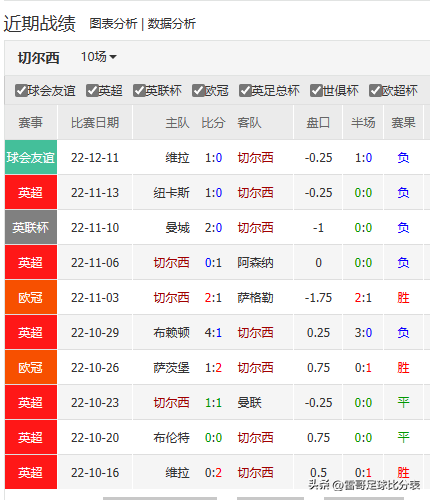Click 维拉 in the 22-12-11 row
This screenshot has width=430, height=500.
[177, 158]
